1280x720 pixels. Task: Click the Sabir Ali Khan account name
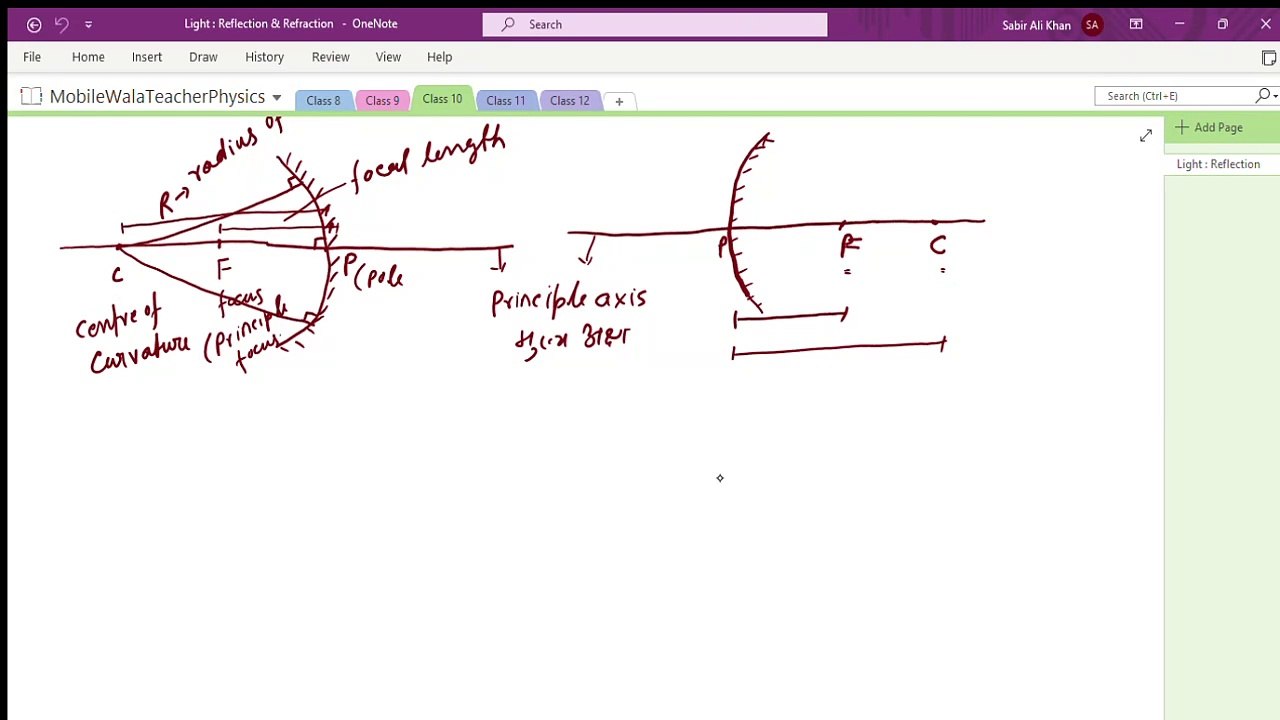(x=1036, y=25)
